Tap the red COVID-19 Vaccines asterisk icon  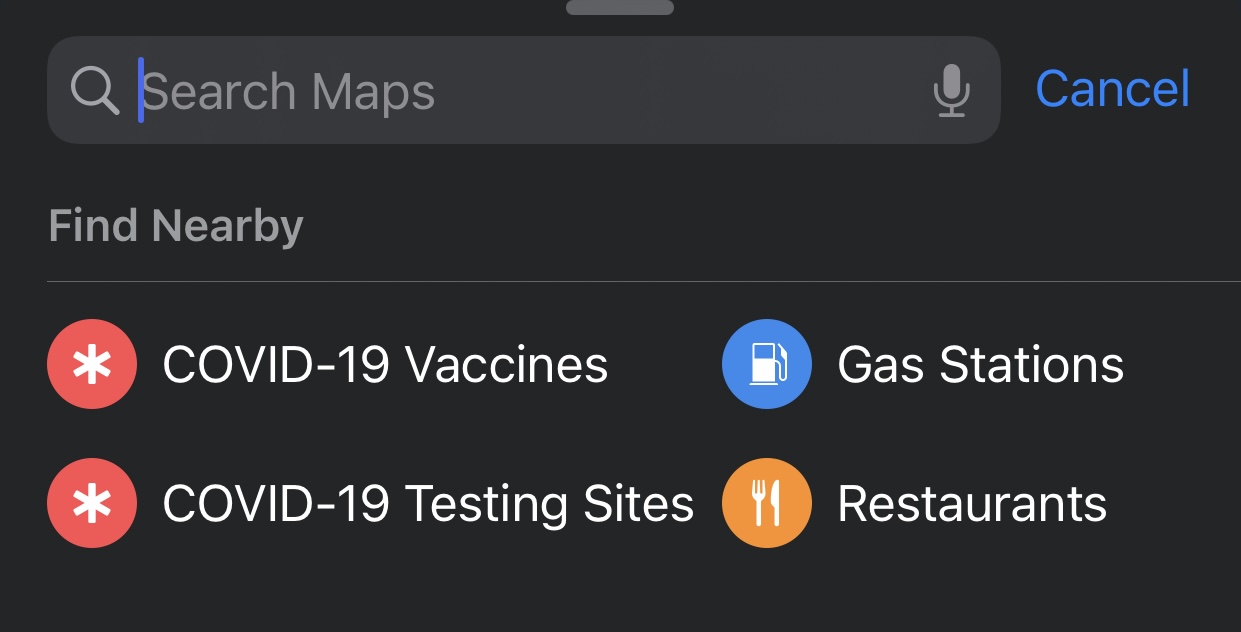tap(91, 364)
